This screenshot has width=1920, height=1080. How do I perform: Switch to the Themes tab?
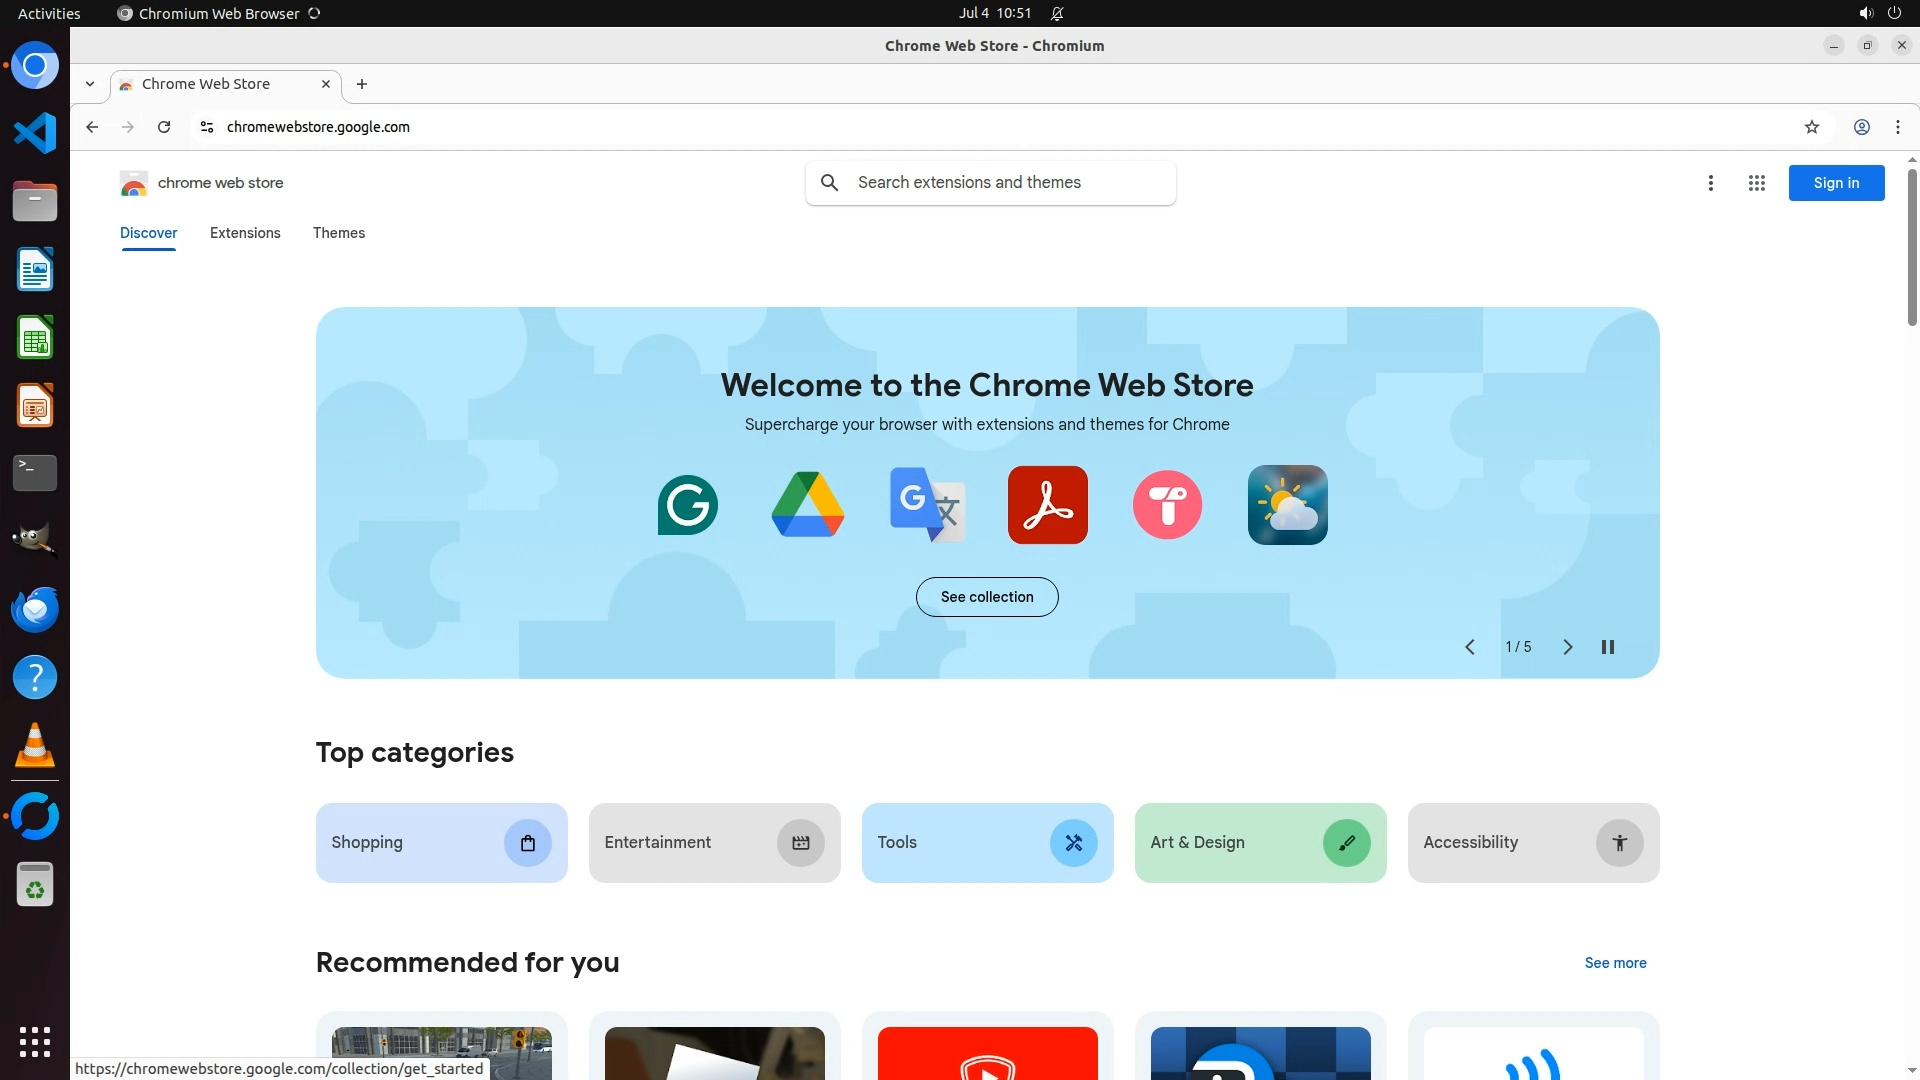coord(338,233)
